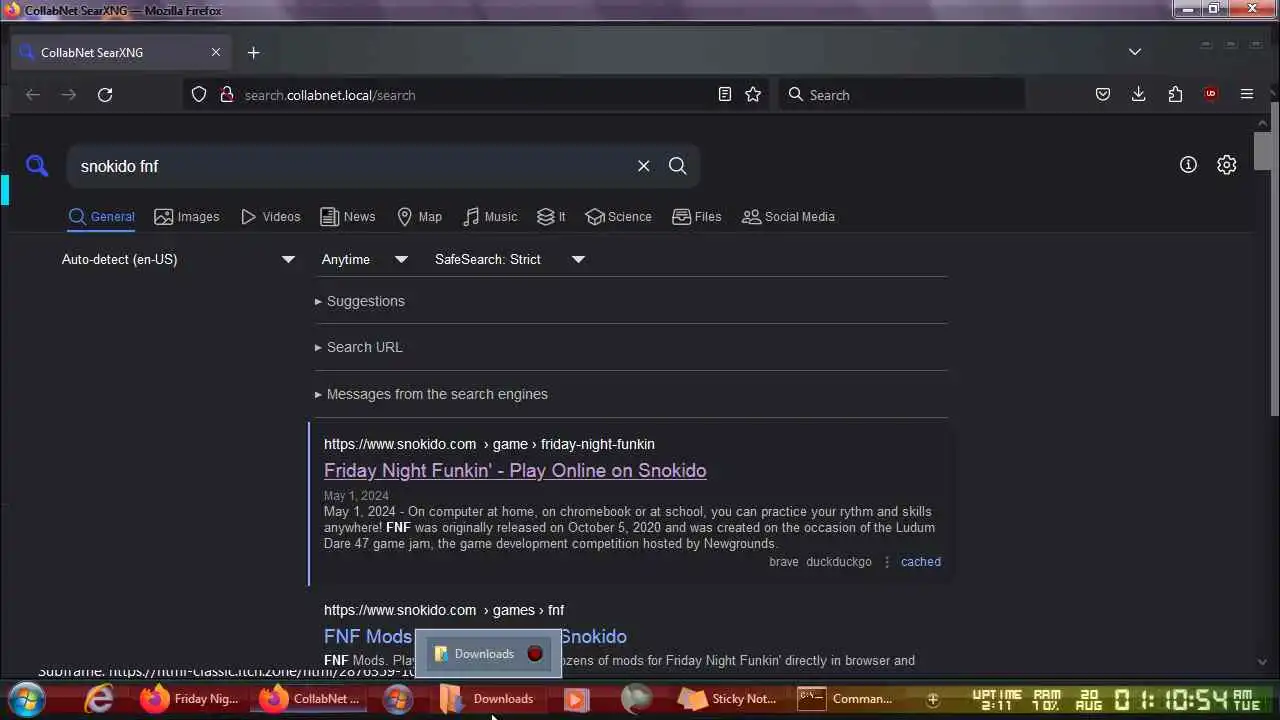
Task: Expand Messages from the search engines
Action: (x=431, y=394)
